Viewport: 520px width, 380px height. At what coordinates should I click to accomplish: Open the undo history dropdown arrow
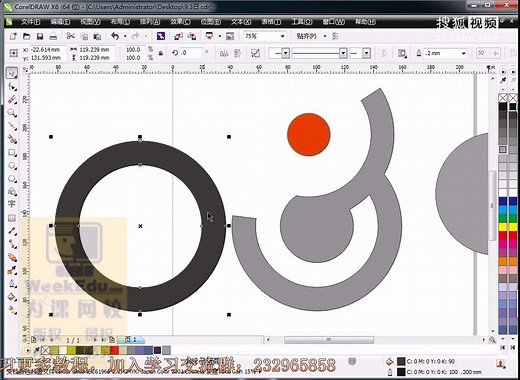click(x=125, y=36)
